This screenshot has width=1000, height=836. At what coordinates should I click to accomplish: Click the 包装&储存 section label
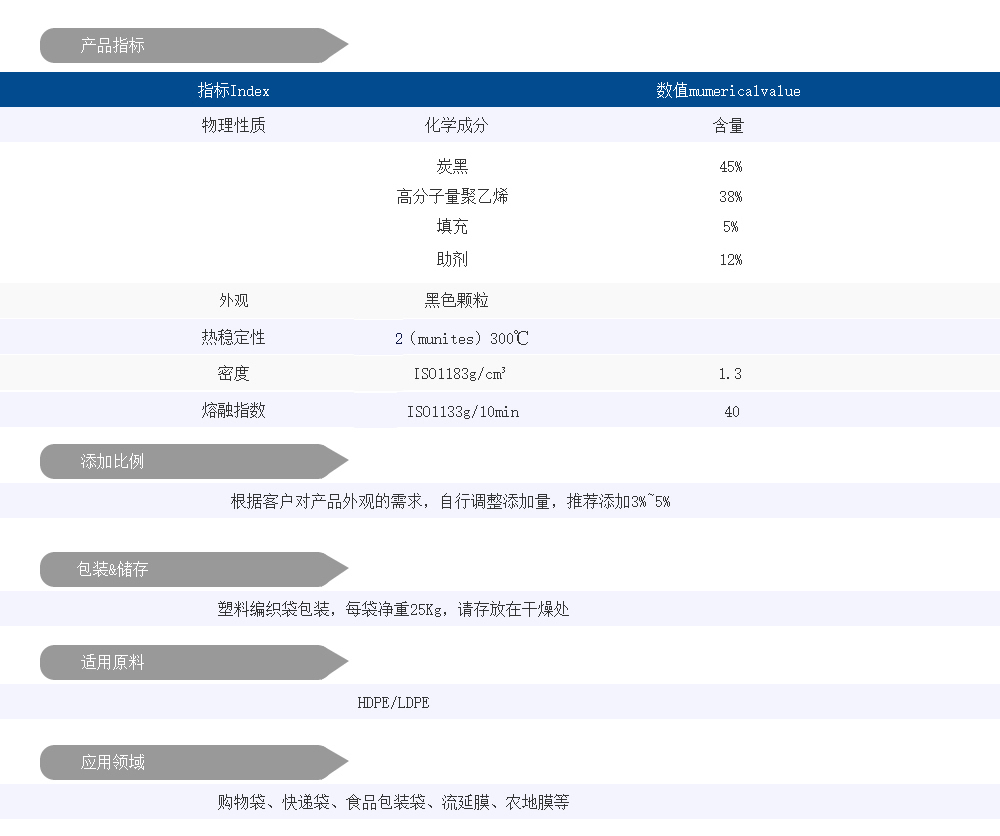(x=113, y=569)
